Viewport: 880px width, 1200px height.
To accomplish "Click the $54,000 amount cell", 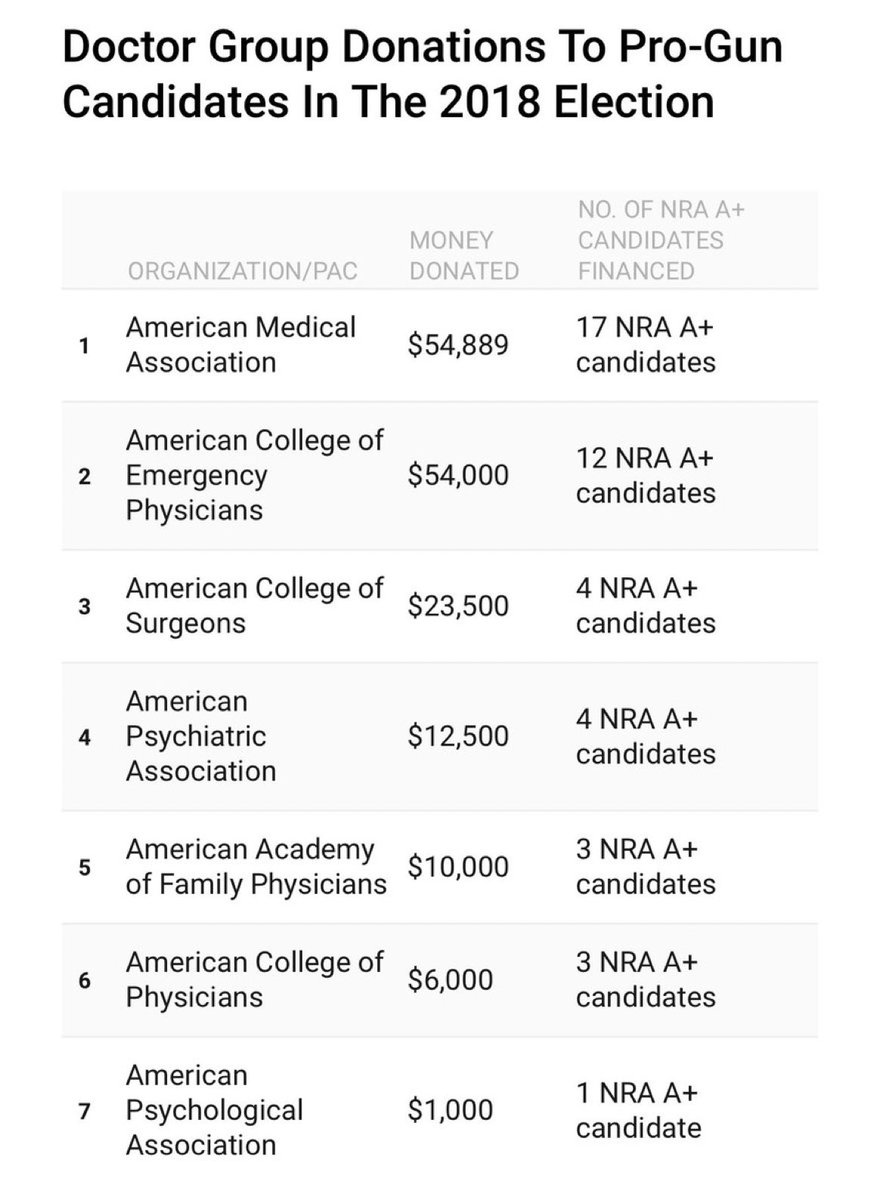I will (458, 476).
